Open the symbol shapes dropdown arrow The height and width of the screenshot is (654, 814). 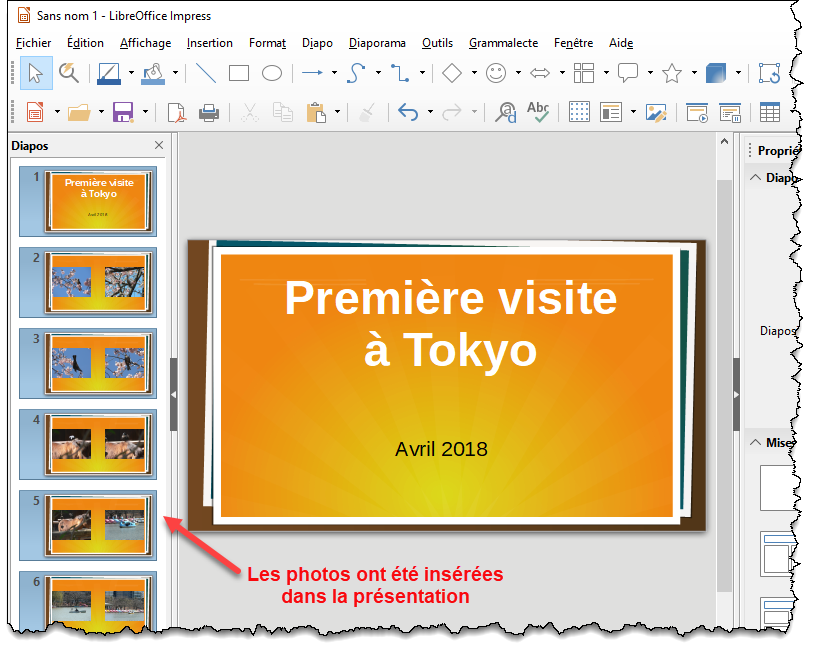(518, 73)
